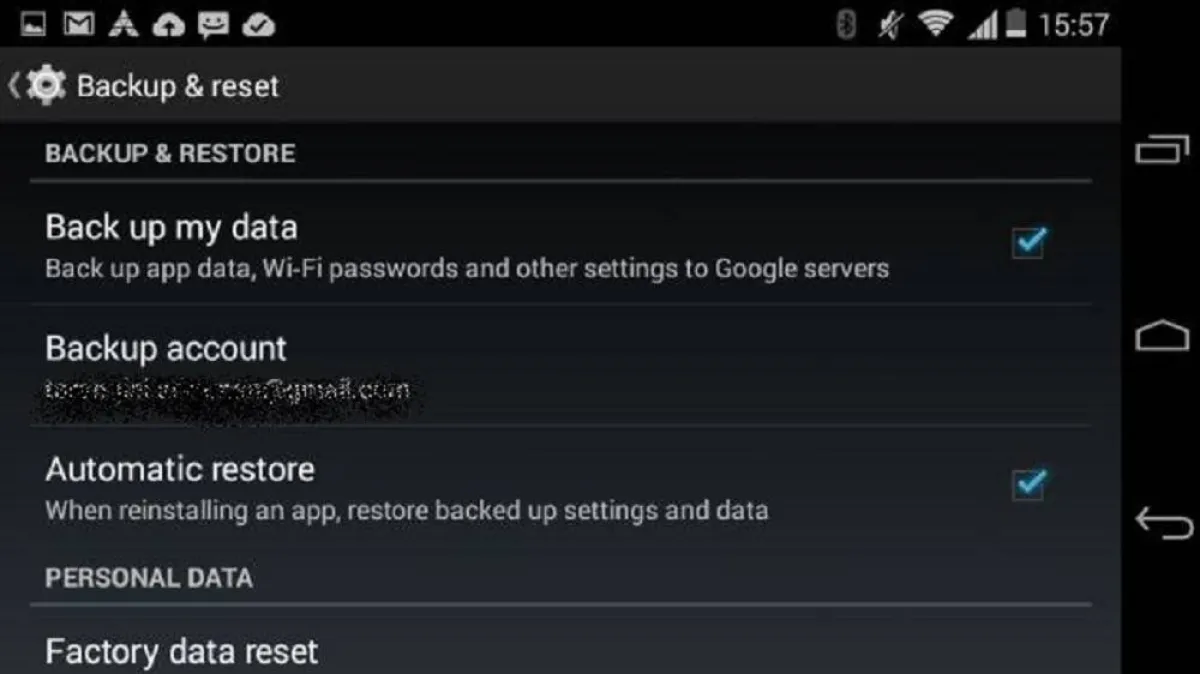Tap the picture notification icon in status bar

point(33,25)
